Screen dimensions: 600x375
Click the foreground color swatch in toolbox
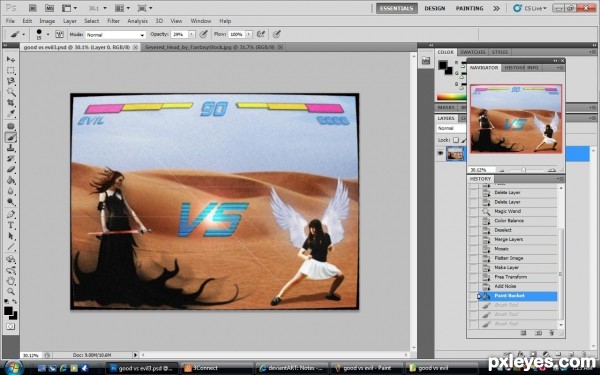point(8,311)
